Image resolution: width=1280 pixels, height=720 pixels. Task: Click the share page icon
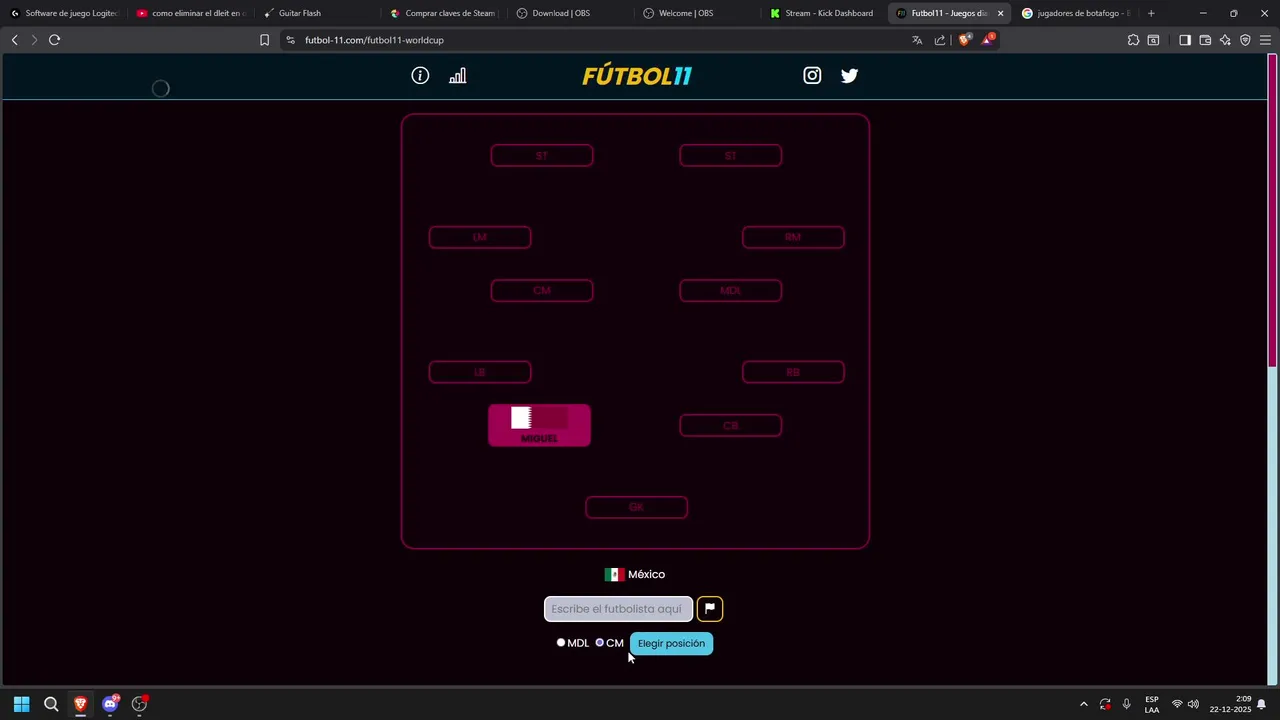940,40
